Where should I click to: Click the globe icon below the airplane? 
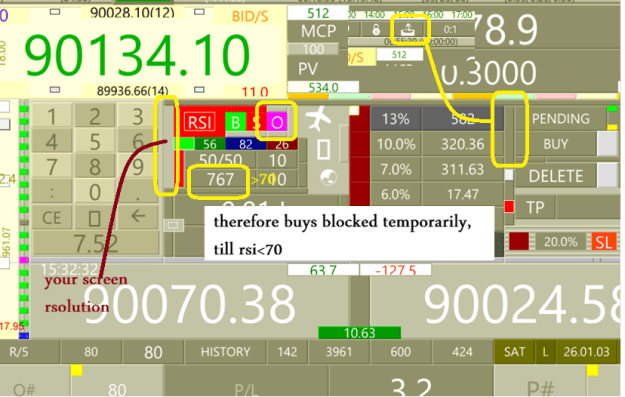coord(328,177)
